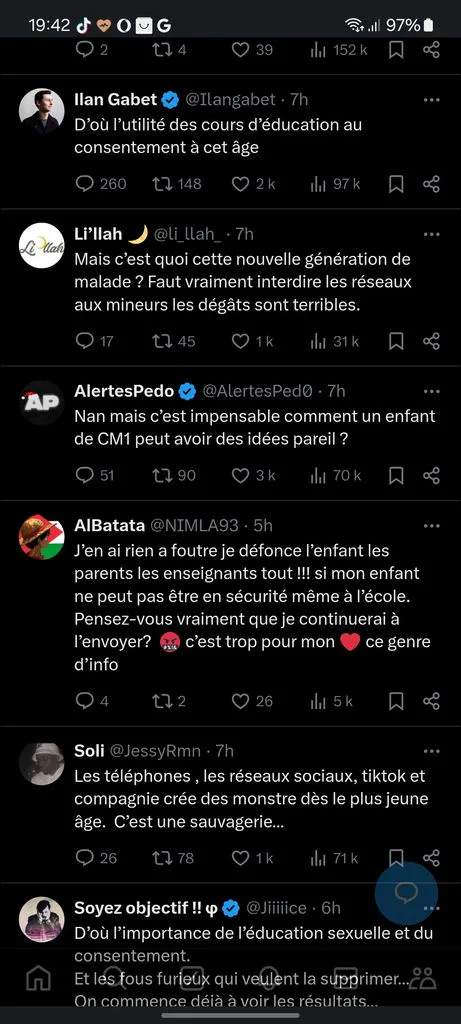Reply to Soli's tweet with 26 comments
The image size is (461, 1024).
pos(85,858)
